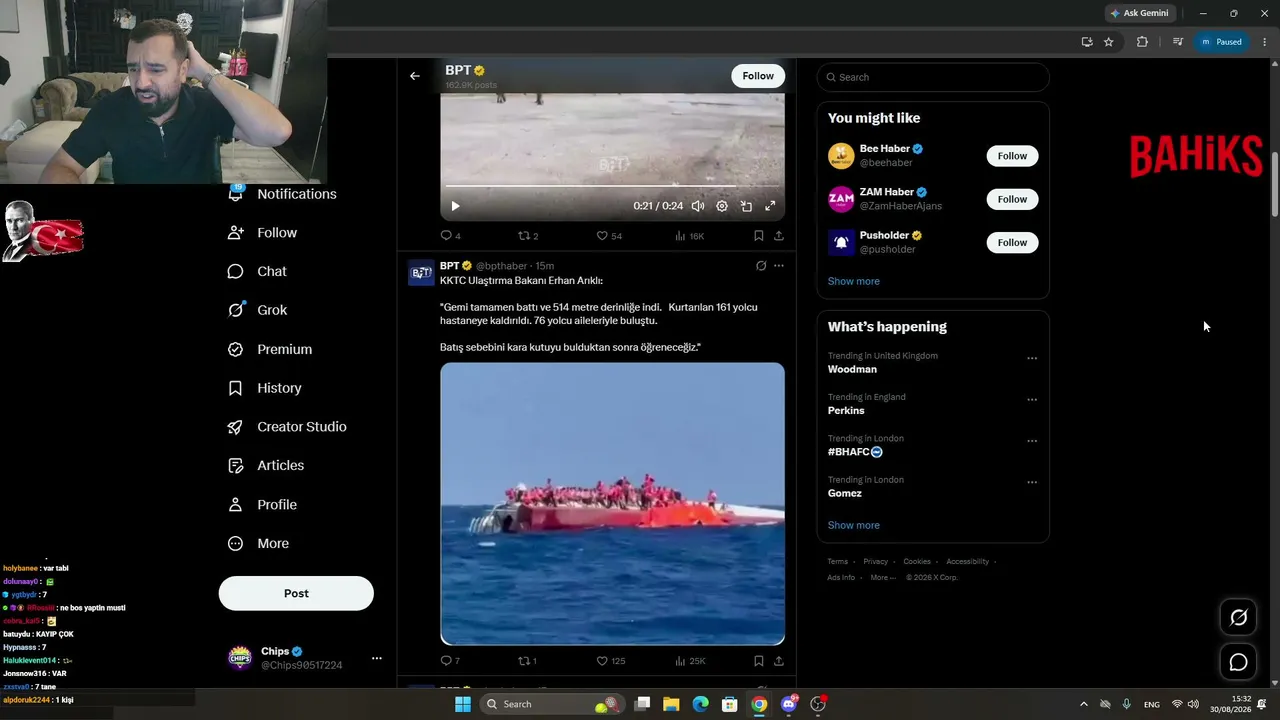
Task: View analytics for the post with 25K views
Action: [690, 661]
